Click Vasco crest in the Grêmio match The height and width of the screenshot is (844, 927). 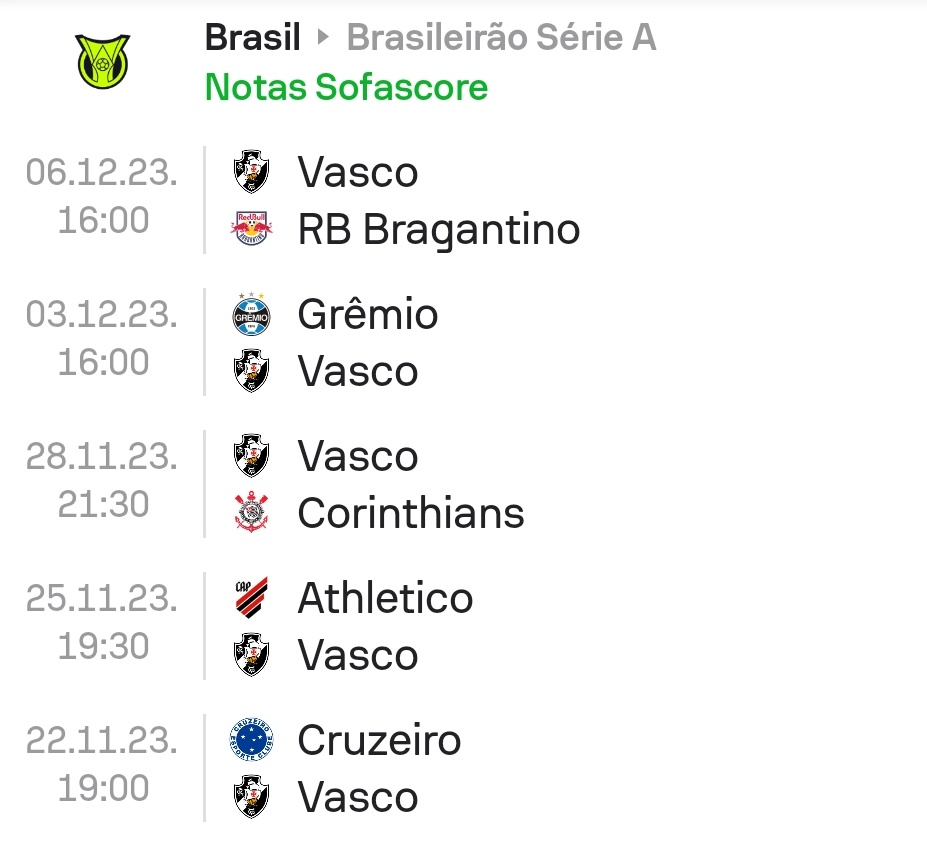(x=250, y=372)
